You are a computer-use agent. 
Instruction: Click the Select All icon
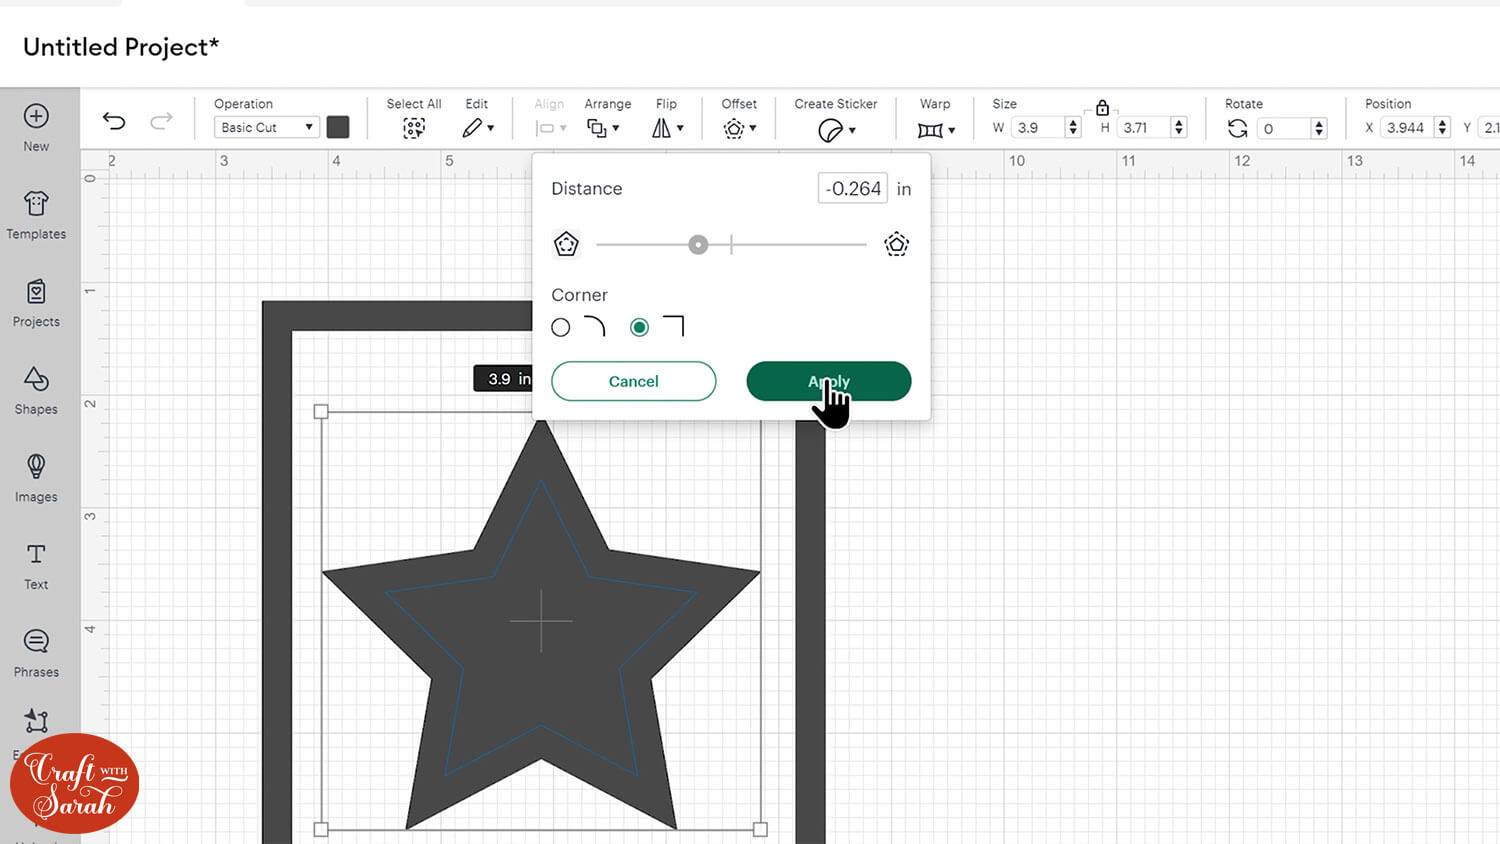click(x=414, y=128)
